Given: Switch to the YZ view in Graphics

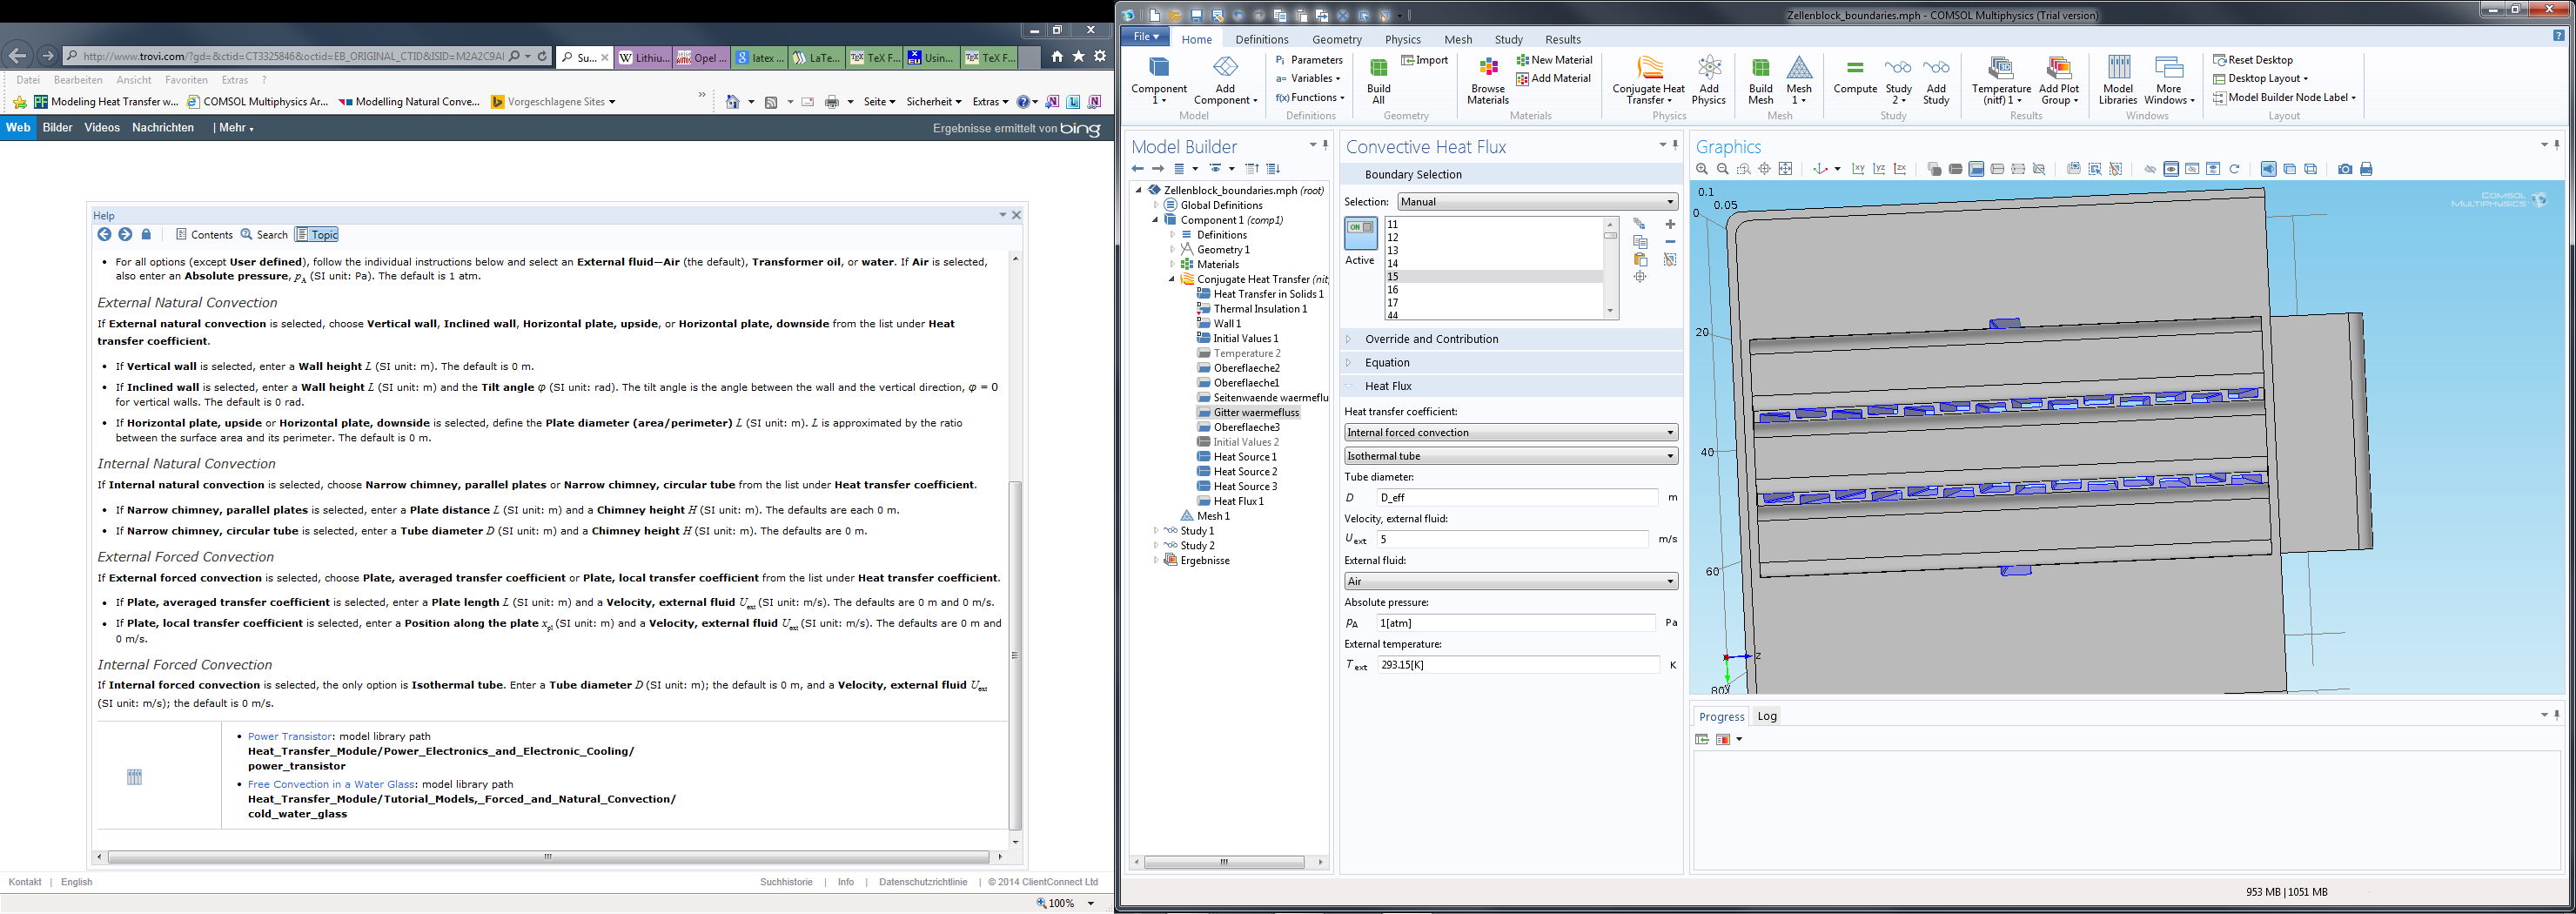Looking at the screenshot, I should click(x=1879, y=169).
